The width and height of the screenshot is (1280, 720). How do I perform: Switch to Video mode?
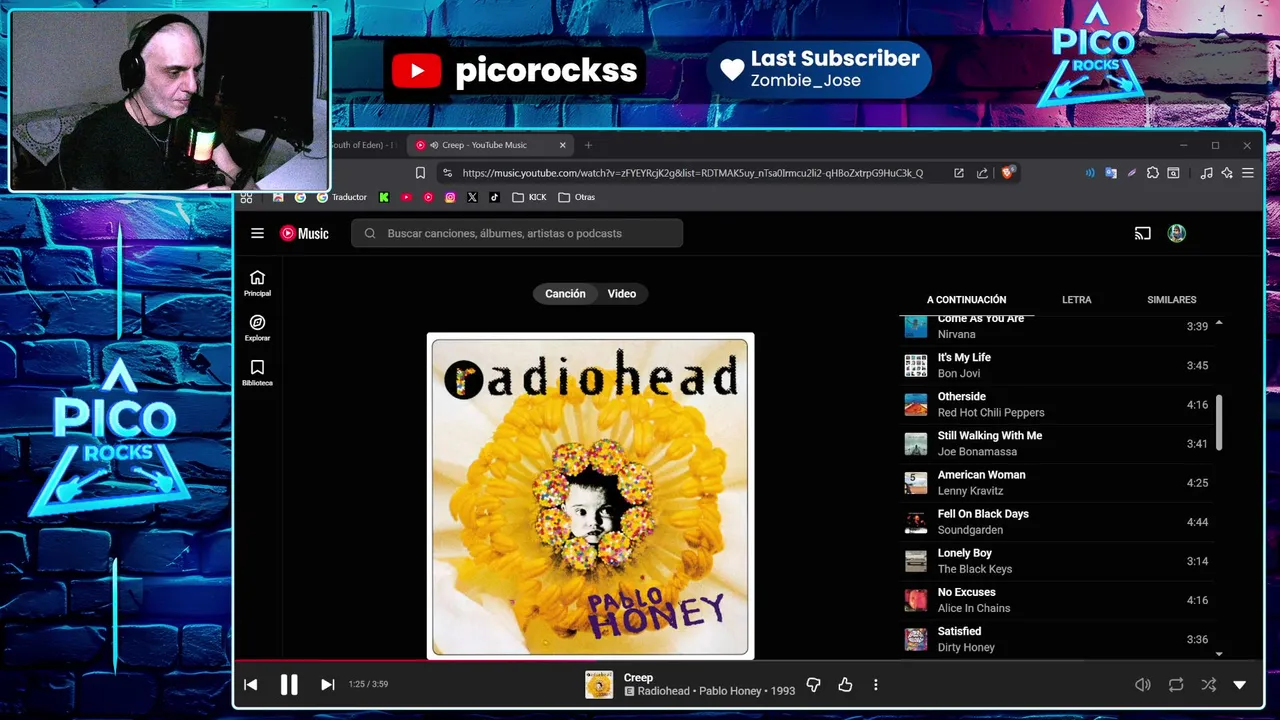622,293
